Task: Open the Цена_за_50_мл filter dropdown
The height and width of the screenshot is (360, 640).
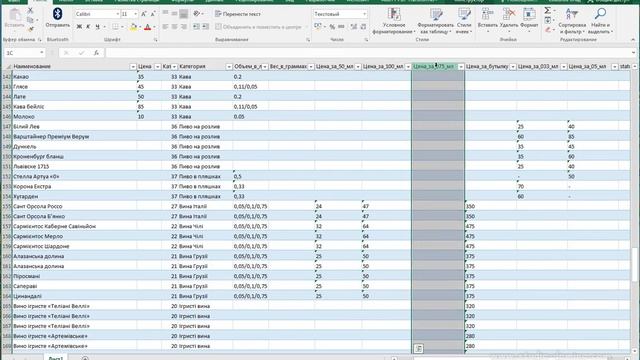Action: (x=358, y=67)
